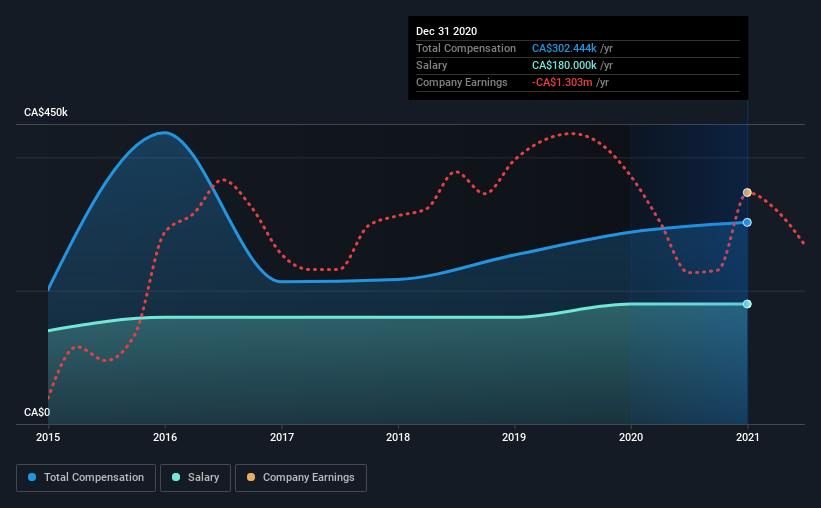This screenshot has width=821, height=508.
Task: Toggle the Total Compensation legend button
Action: point(86,478)
